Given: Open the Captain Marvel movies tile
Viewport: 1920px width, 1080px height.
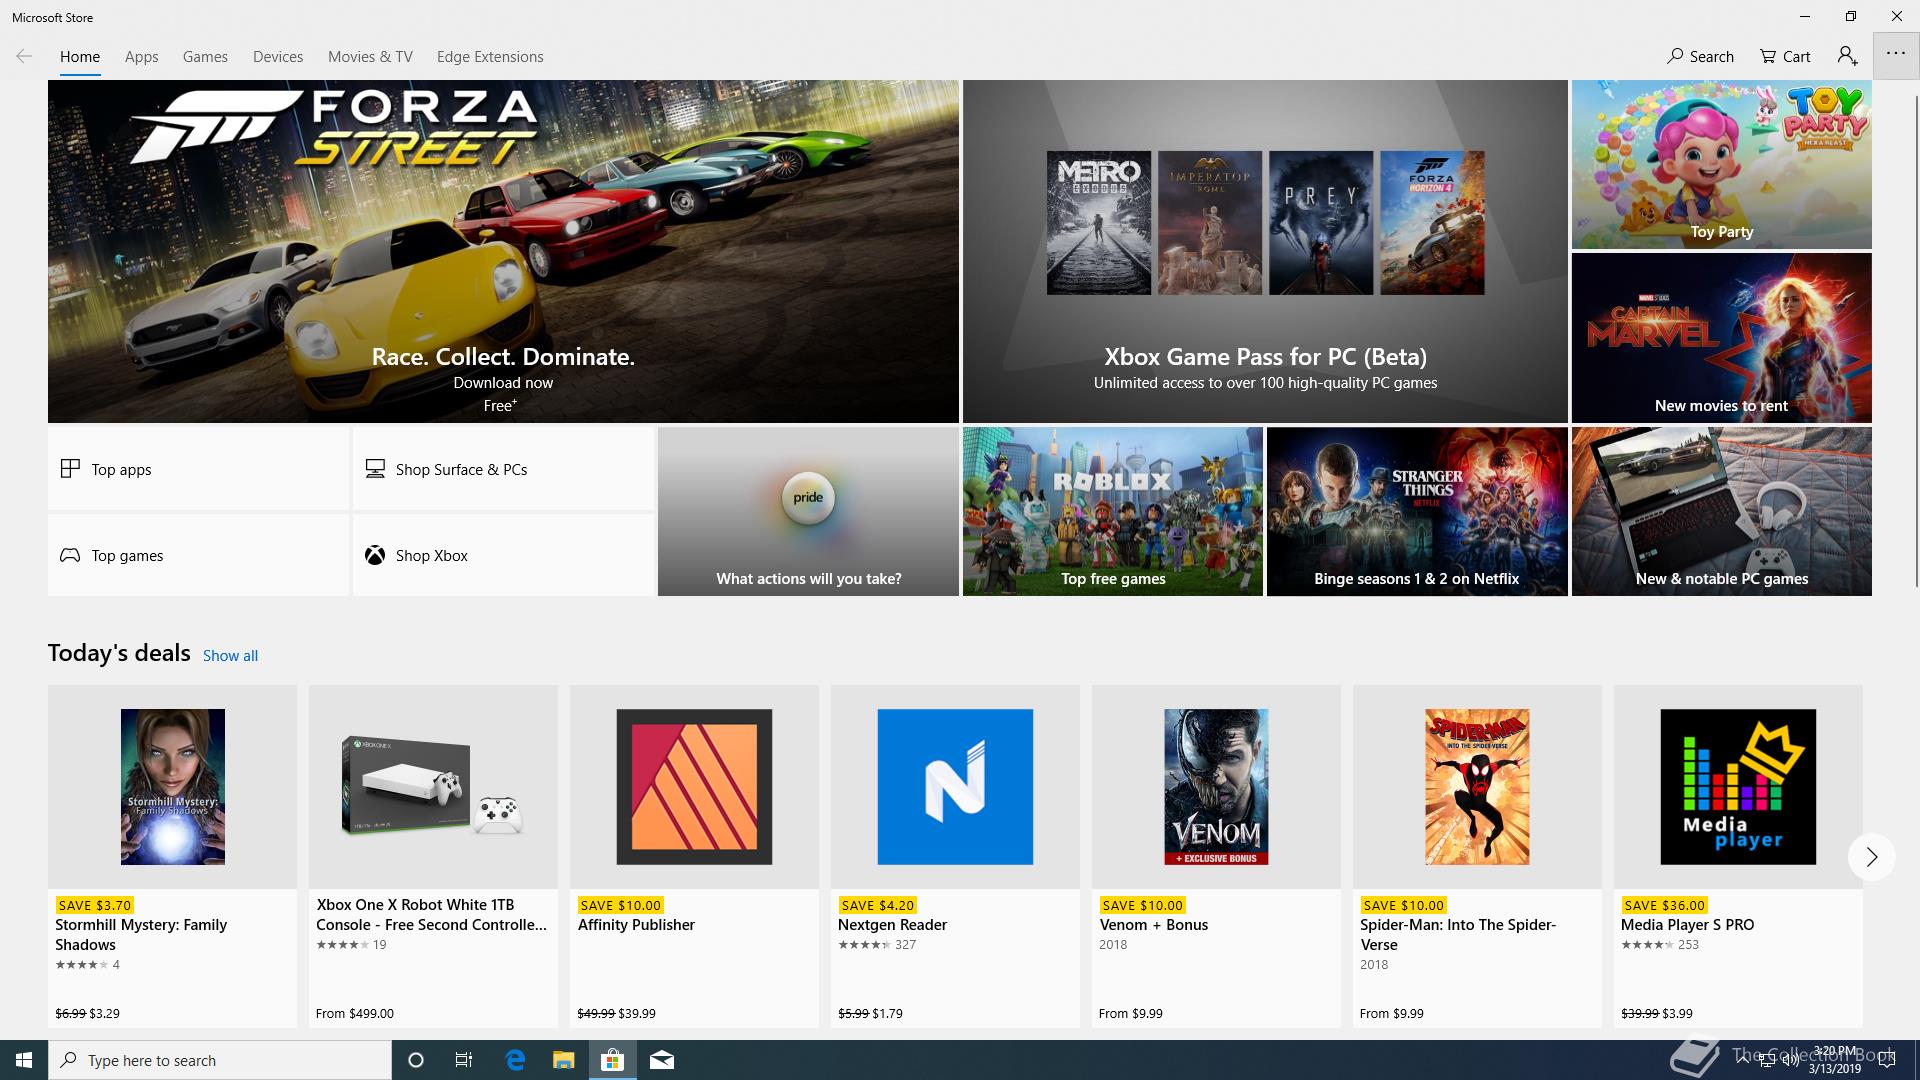Looking at the screenshot, I should [1721, 338].
